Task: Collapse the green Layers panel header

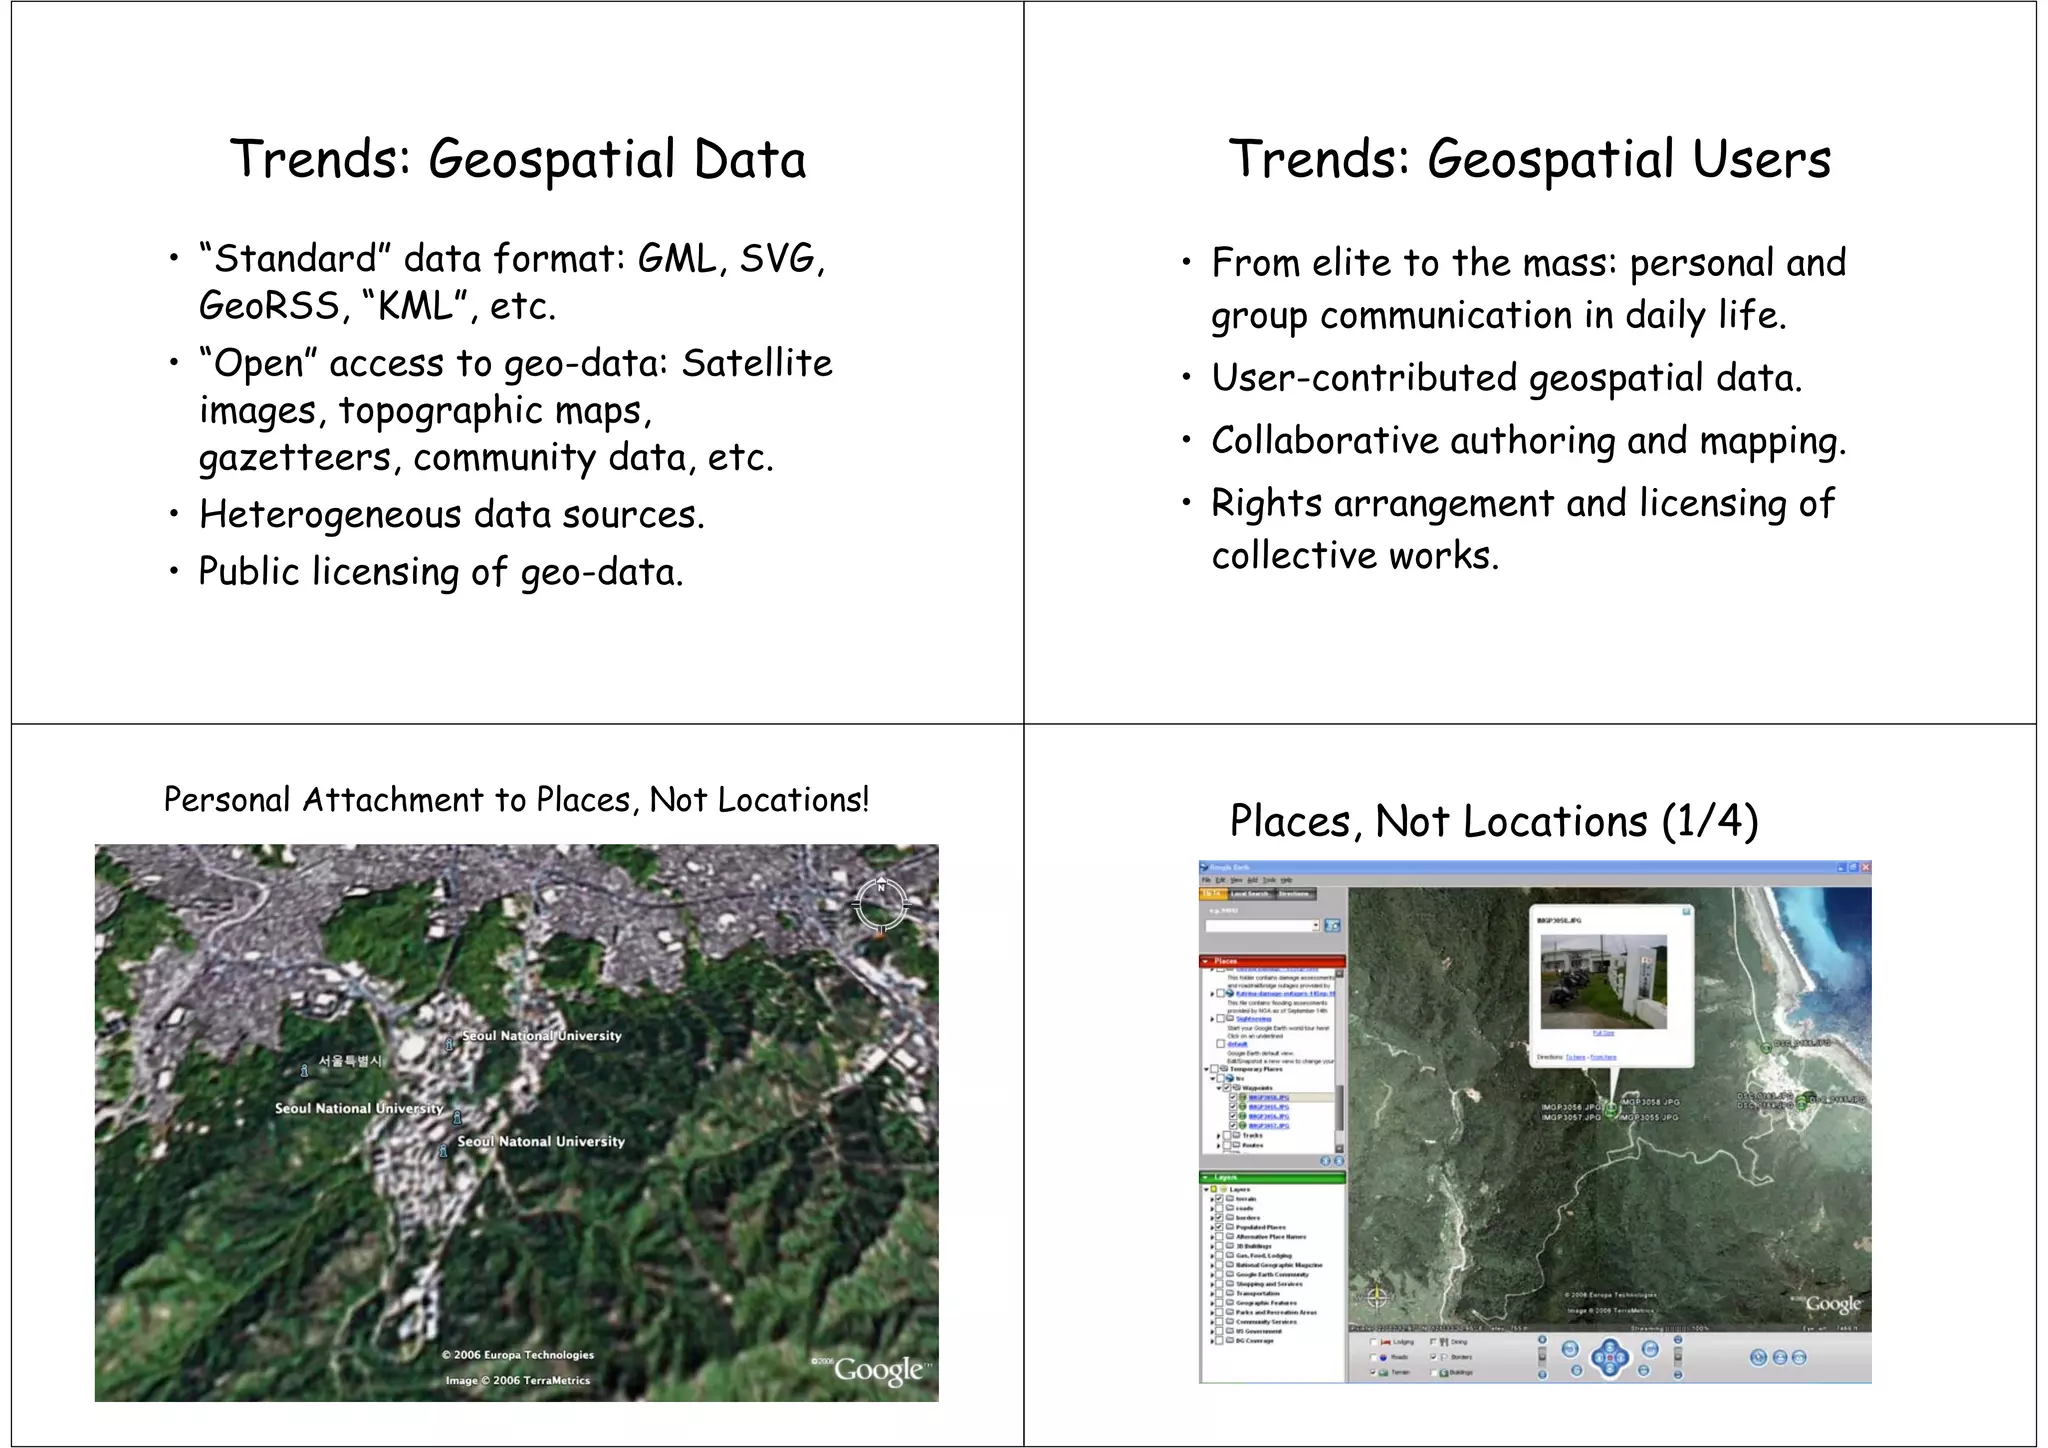Action: (1206, 1177)
